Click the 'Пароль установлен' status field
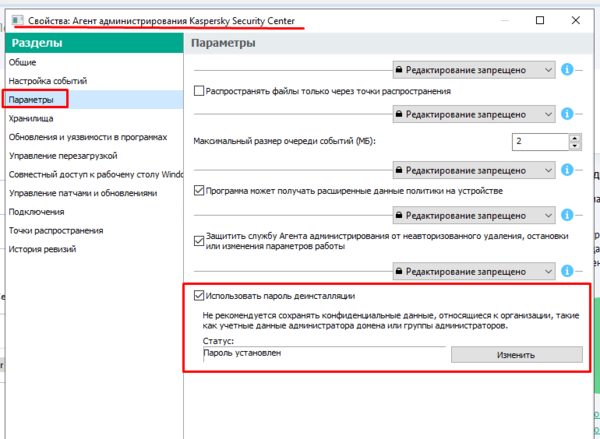This screenshot has width=600, height=439. (x=324, y=354)
